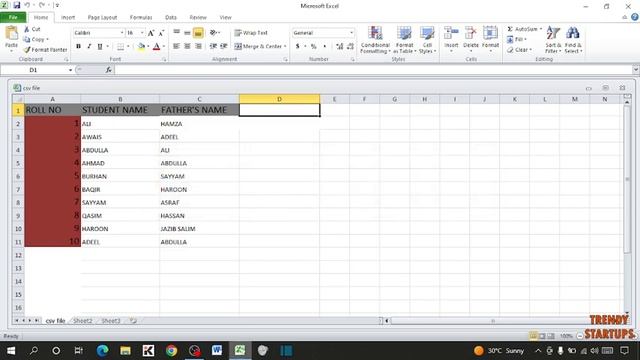
Task: Shrink font size with the smaller A icon
Action: 161,33
